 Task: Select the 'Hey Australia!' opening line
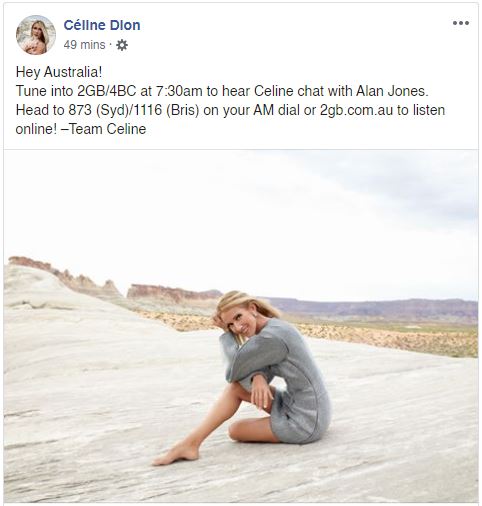[x=59, y=72]
